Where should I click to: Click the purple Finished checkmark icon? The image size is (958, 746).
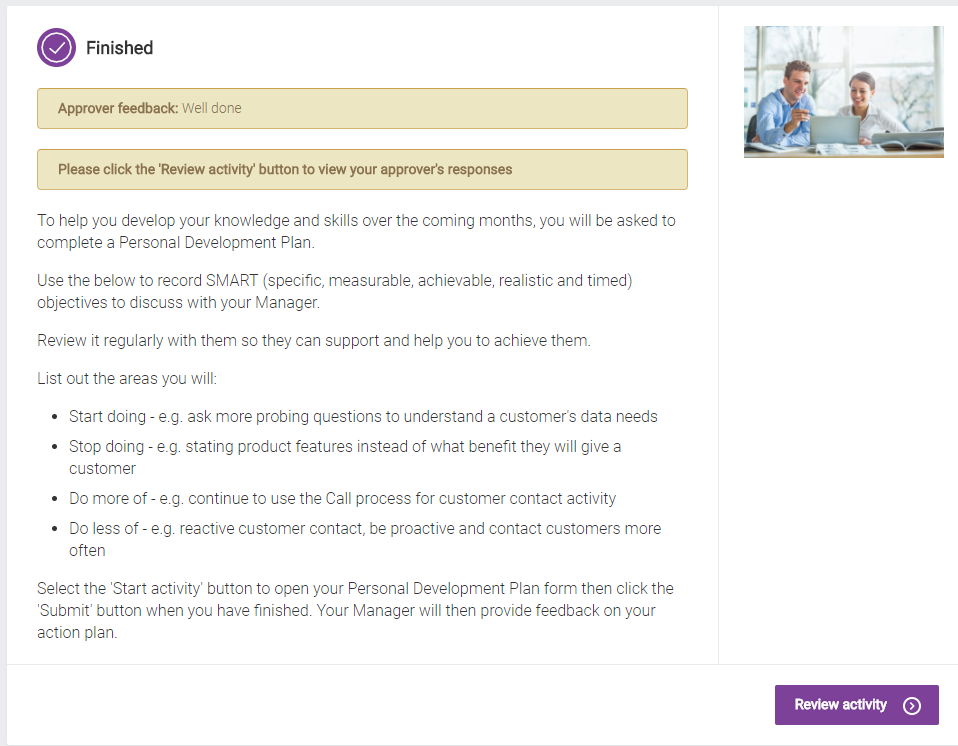coord(56,47)
